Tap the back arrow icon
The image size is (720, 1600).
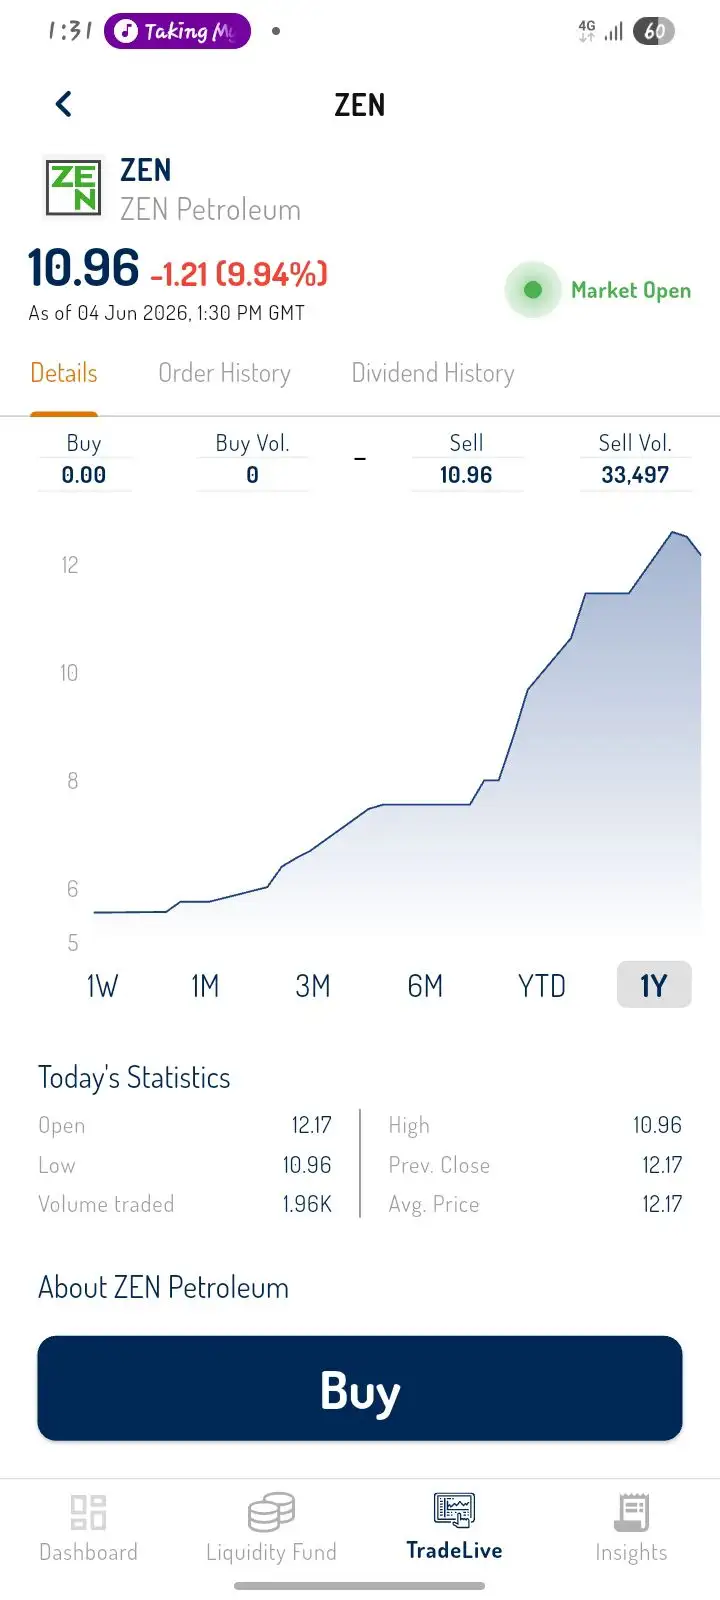[x=64, y=104]
